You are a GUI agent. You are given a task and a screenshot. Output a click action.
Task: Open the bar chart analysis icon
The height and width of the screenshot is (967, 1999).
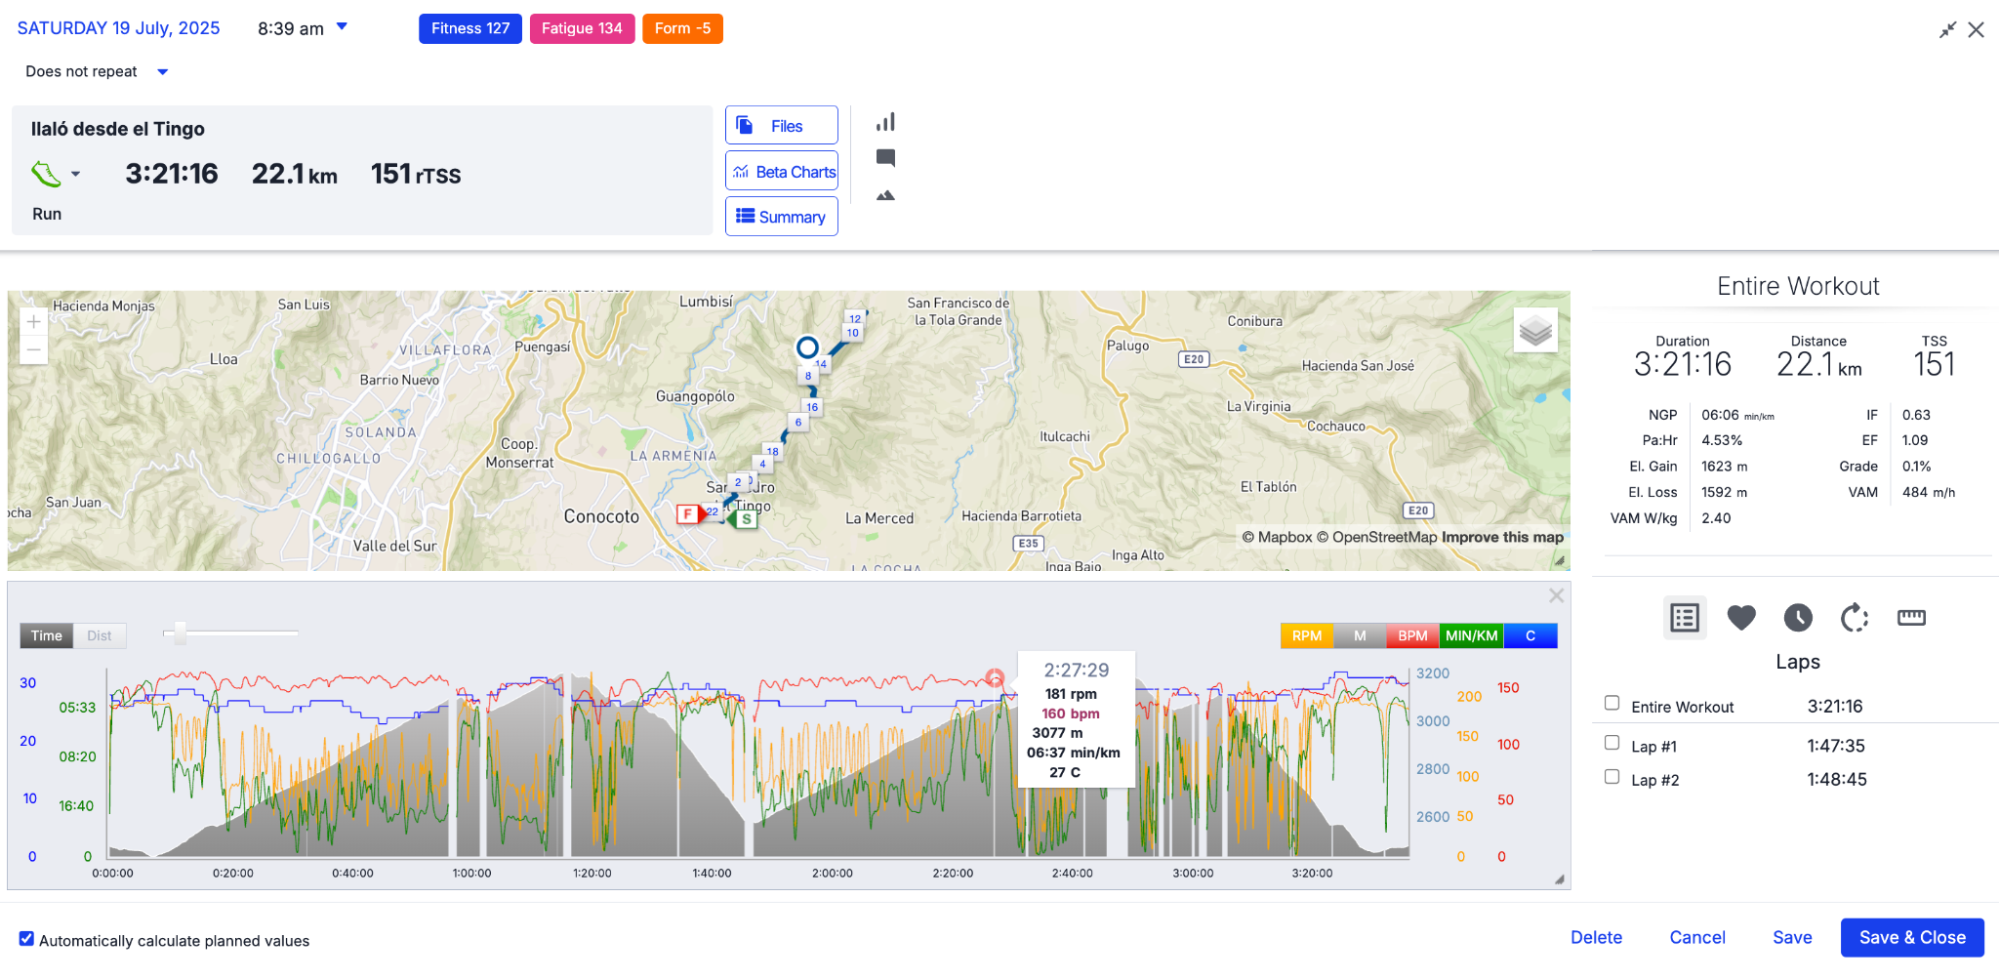pos(885,122)
